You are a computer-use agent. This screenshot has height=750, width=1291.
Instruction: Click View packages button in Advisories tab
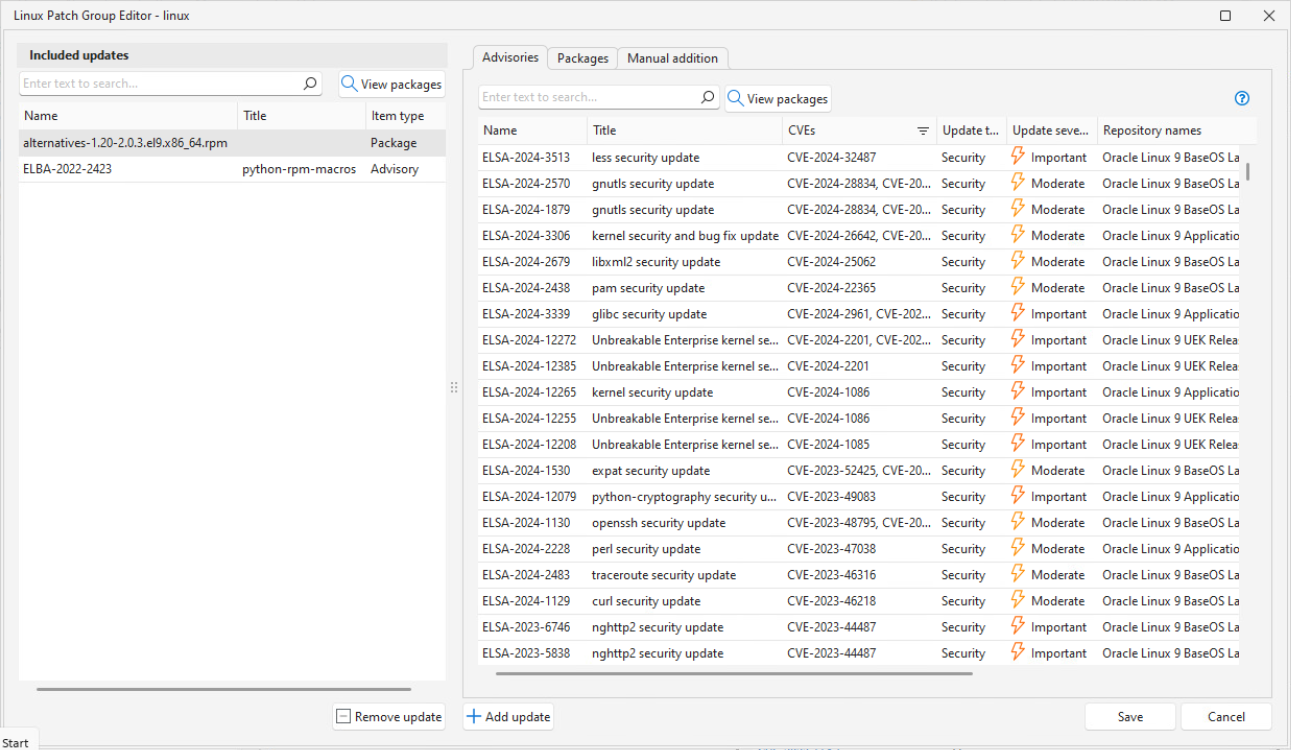click(777, 98)
